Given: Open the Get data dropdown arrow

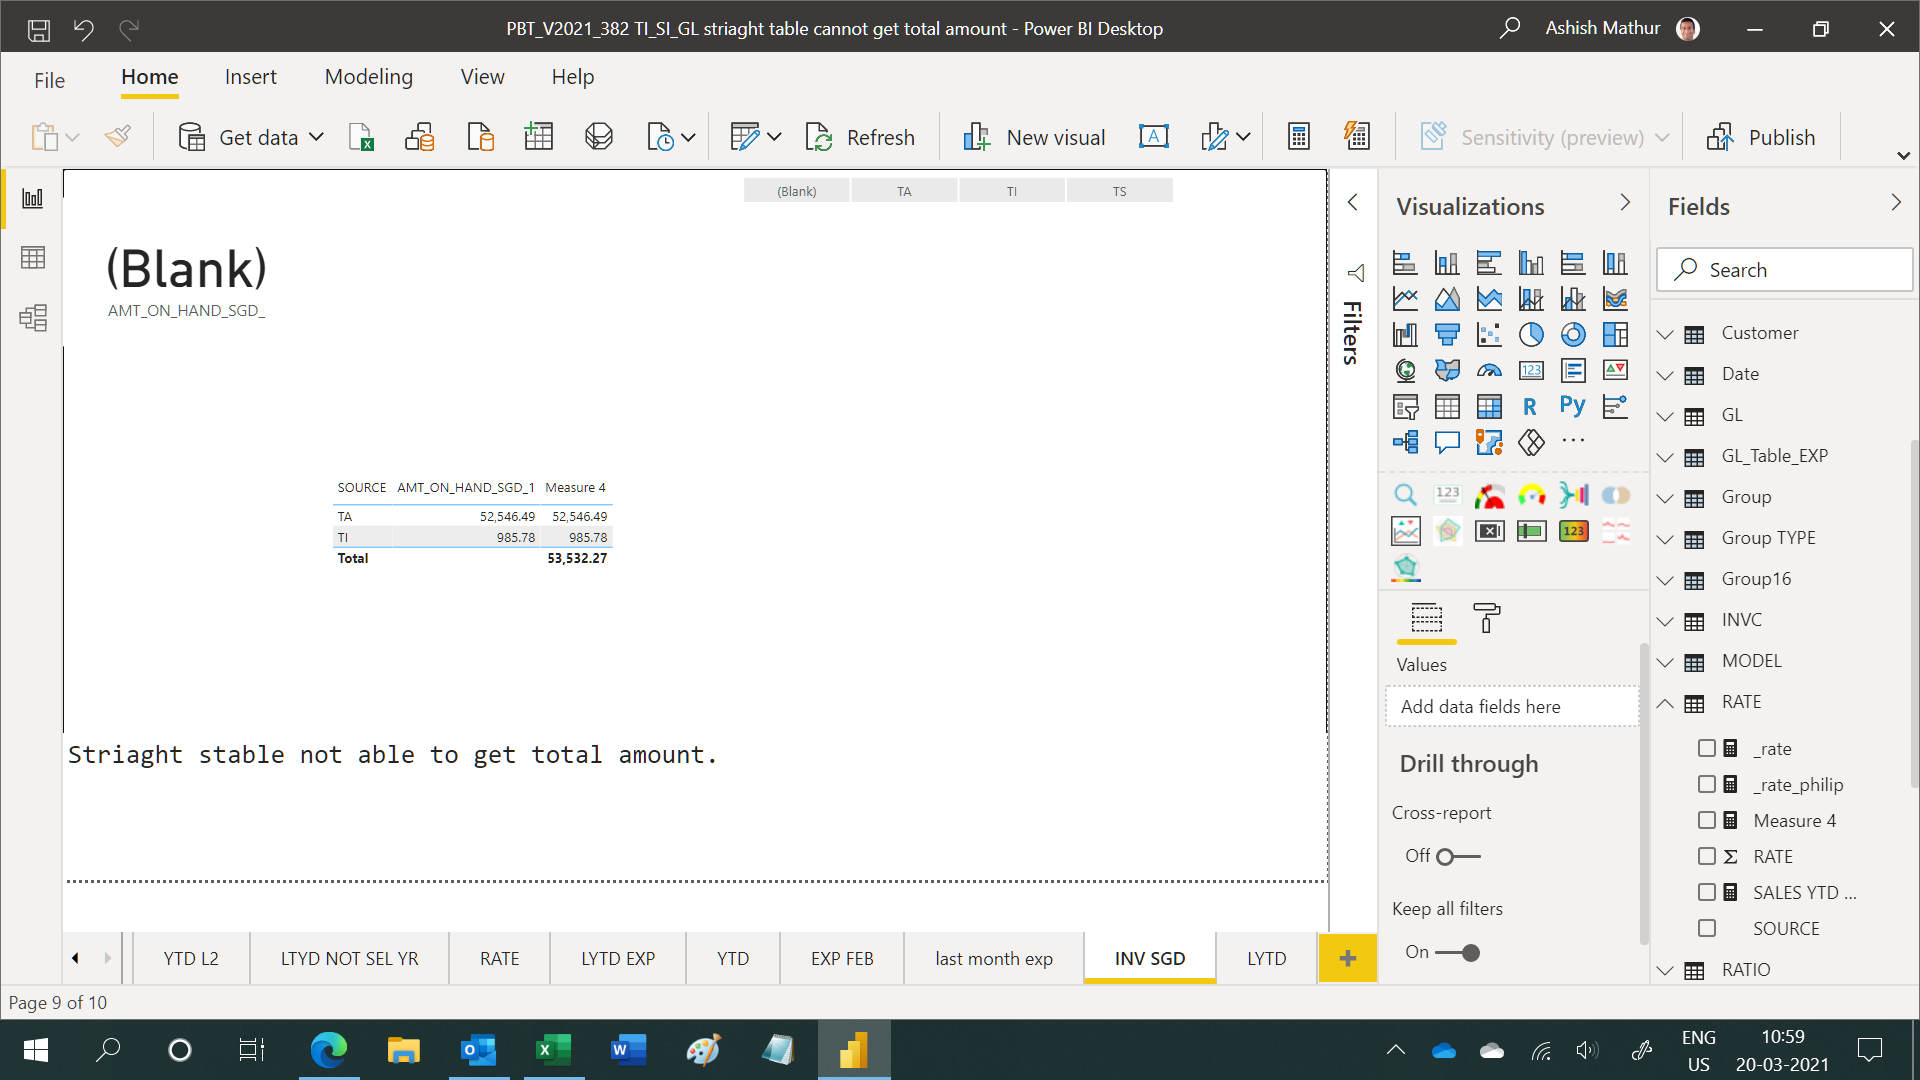Looking at the screenshot, I should pyautogui.click(x=316, y=137).
